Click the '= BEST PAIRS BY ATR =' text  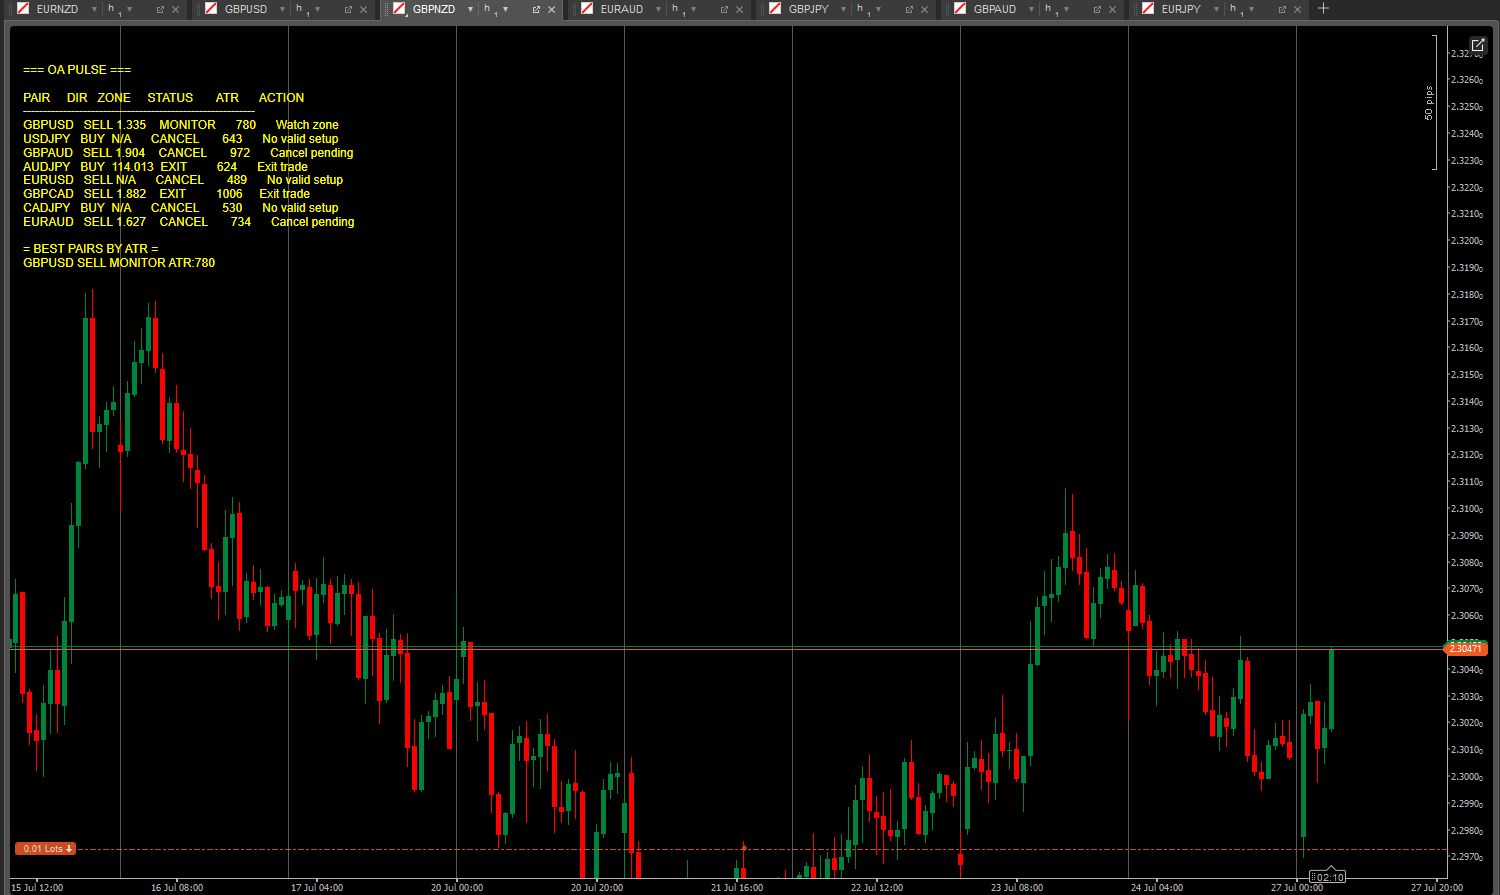91,249
